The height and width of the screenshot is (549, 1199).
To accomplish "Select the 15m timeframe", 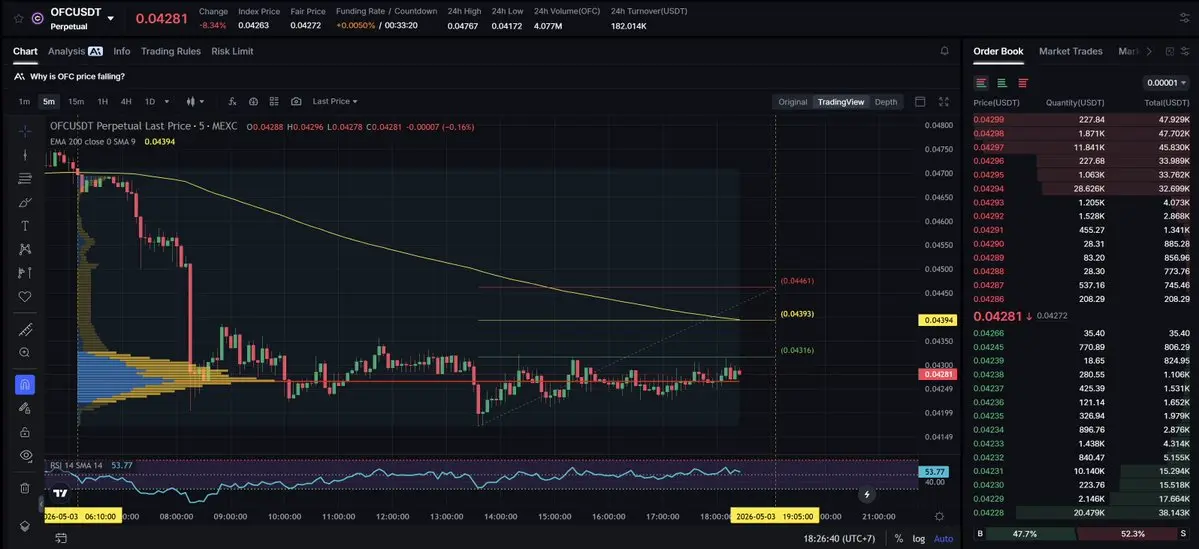I will [76, 102].
